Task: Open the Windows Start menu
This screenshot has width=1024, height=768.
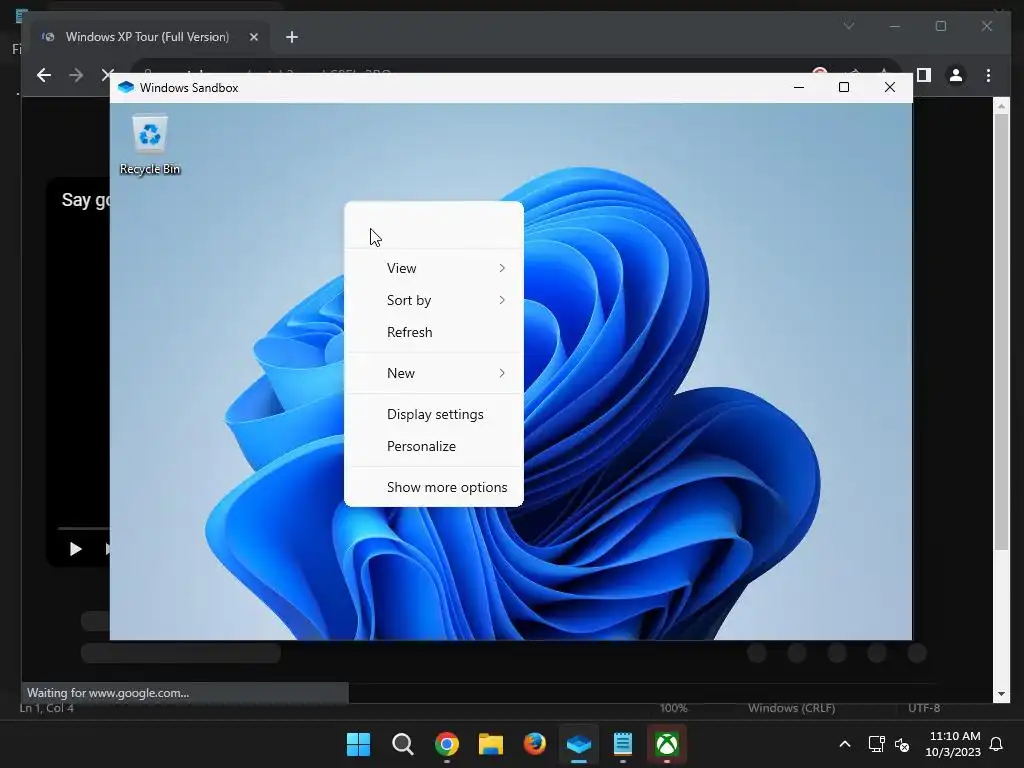Action: 358,744
